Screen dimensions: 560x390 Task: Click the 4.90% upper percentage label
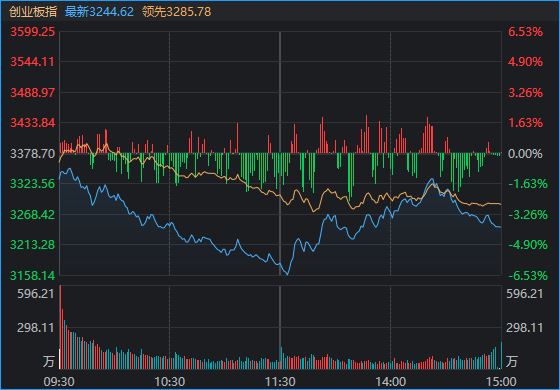[x=525, y=62]
